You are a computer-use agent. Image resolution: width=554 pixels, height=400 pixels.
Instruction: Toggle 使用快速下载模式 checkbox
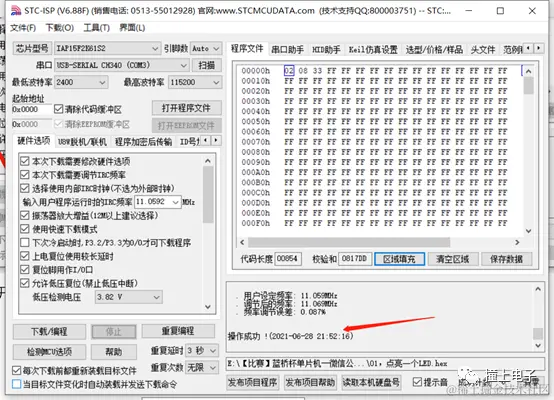(x=24, y=229)
